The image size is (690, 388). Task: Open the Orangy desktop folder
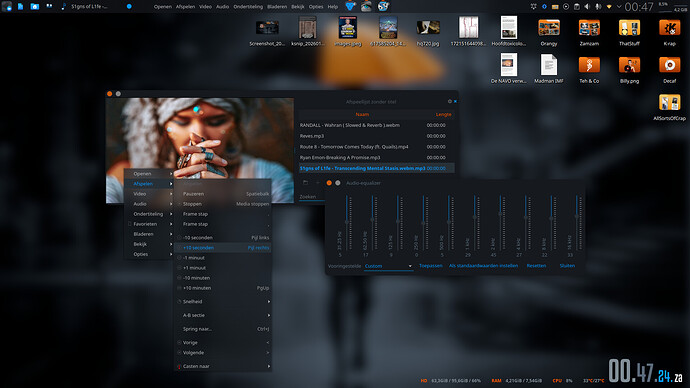[x=549, y=28]
